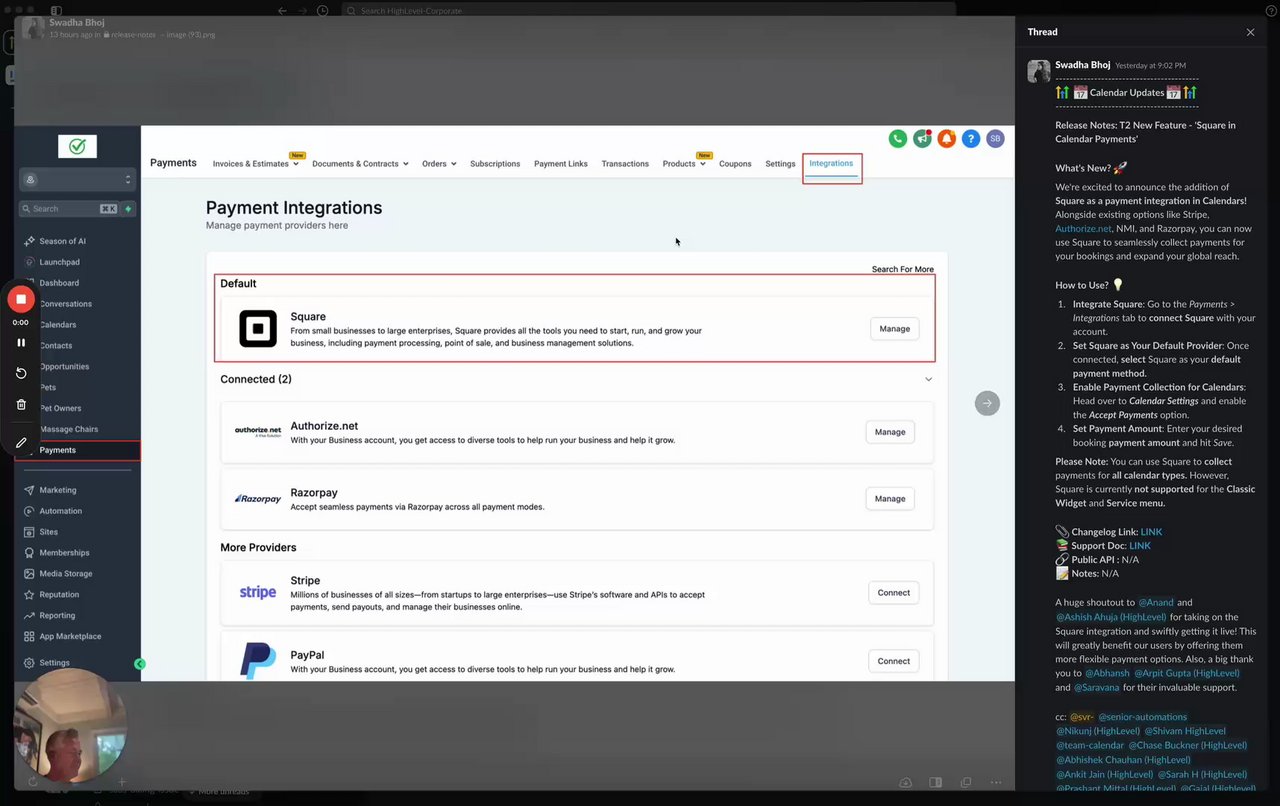The width and height of the screenshot is (1280, 806).
Task: Connect the Stripe provider
Action: click(894, 593)
